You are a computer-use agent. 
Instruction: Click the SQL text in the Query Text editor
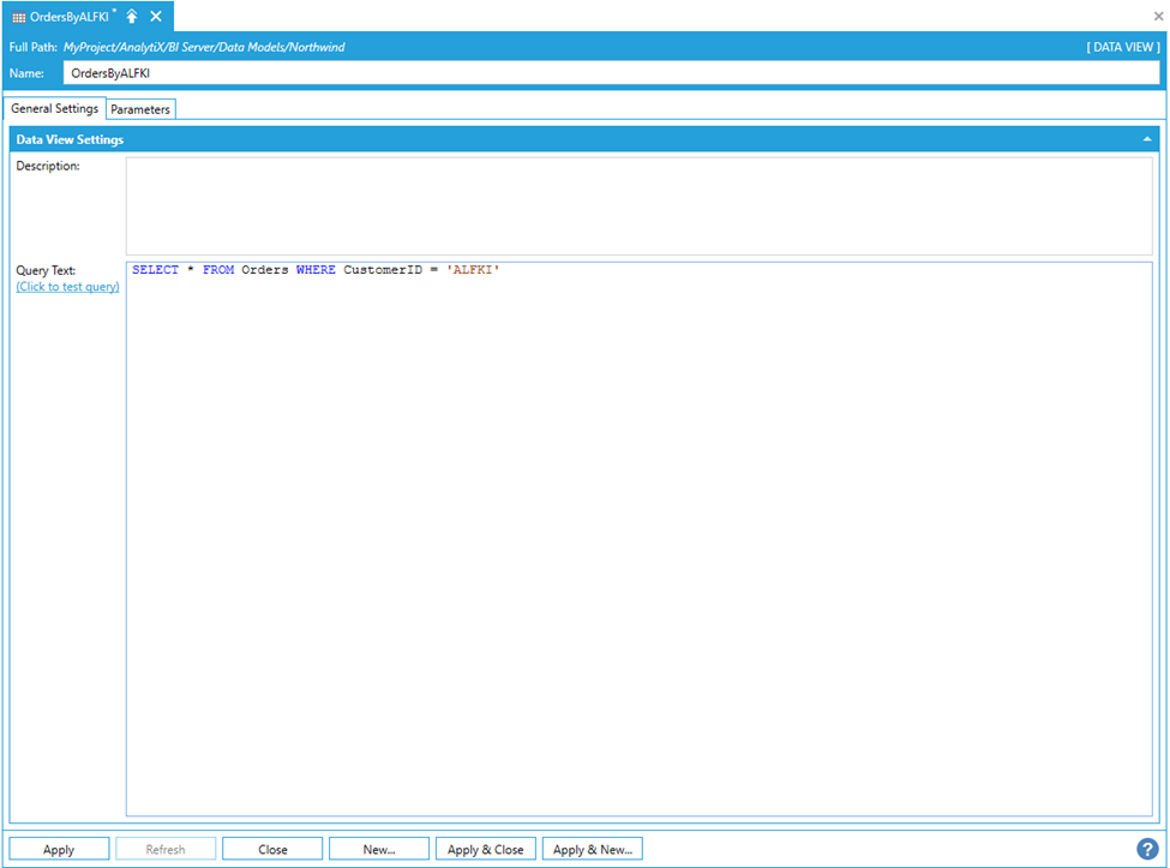point(315,271)
